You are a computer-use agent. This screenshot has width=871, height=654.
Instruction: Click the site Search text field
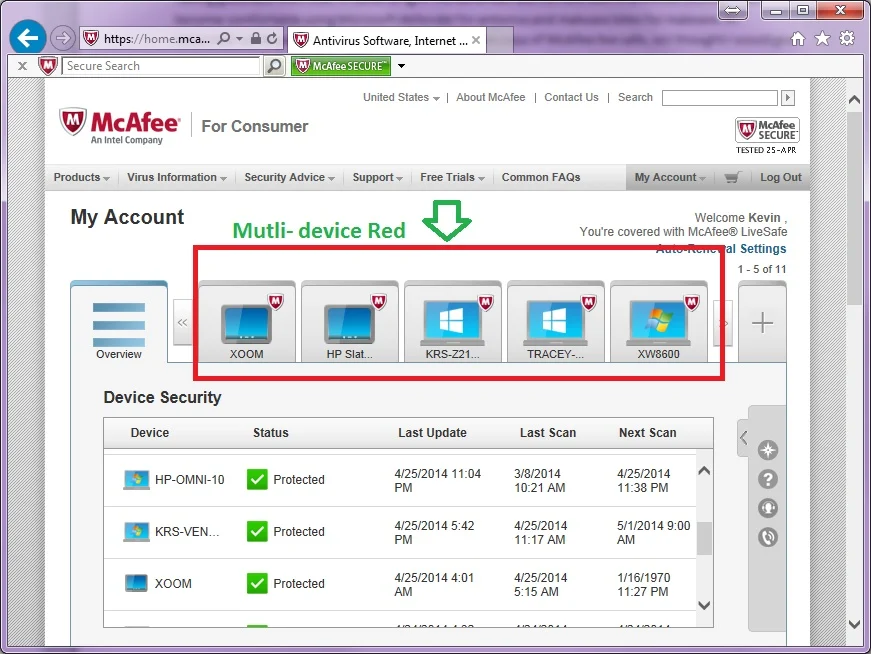tap(719, 98)
